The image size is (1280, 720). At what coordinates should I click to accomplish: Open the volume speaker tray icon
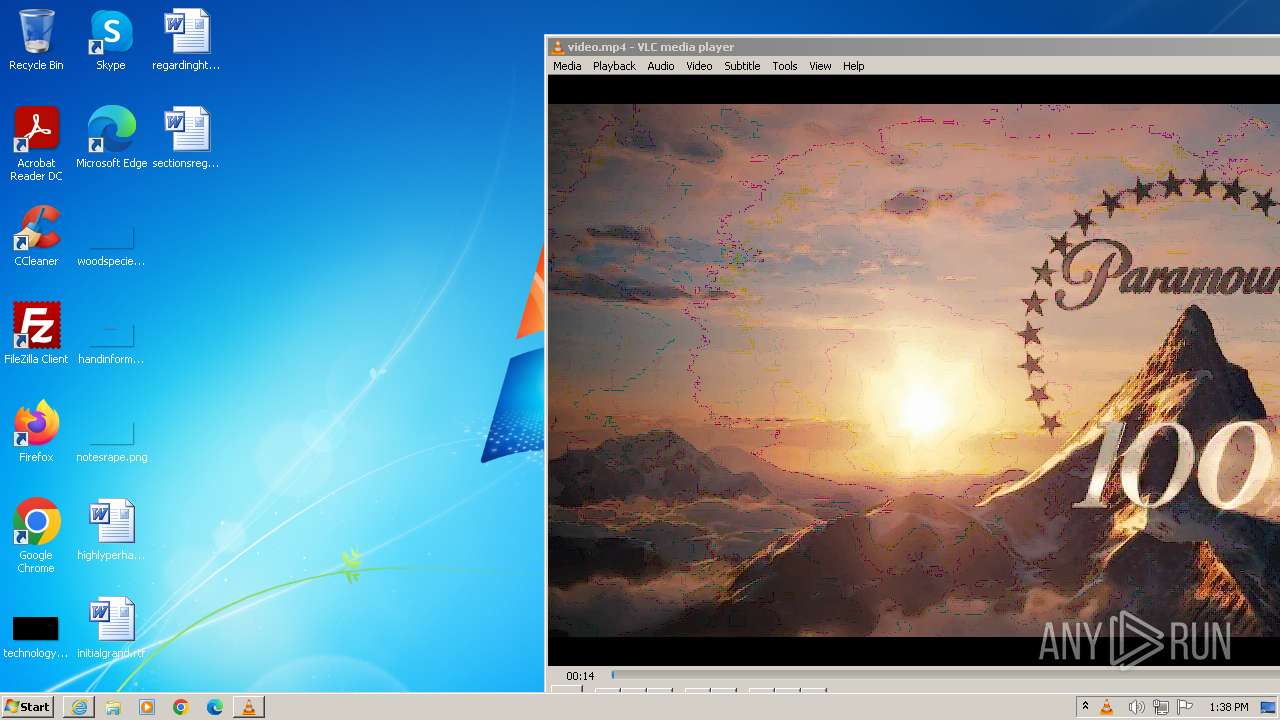pos(1136,707)
